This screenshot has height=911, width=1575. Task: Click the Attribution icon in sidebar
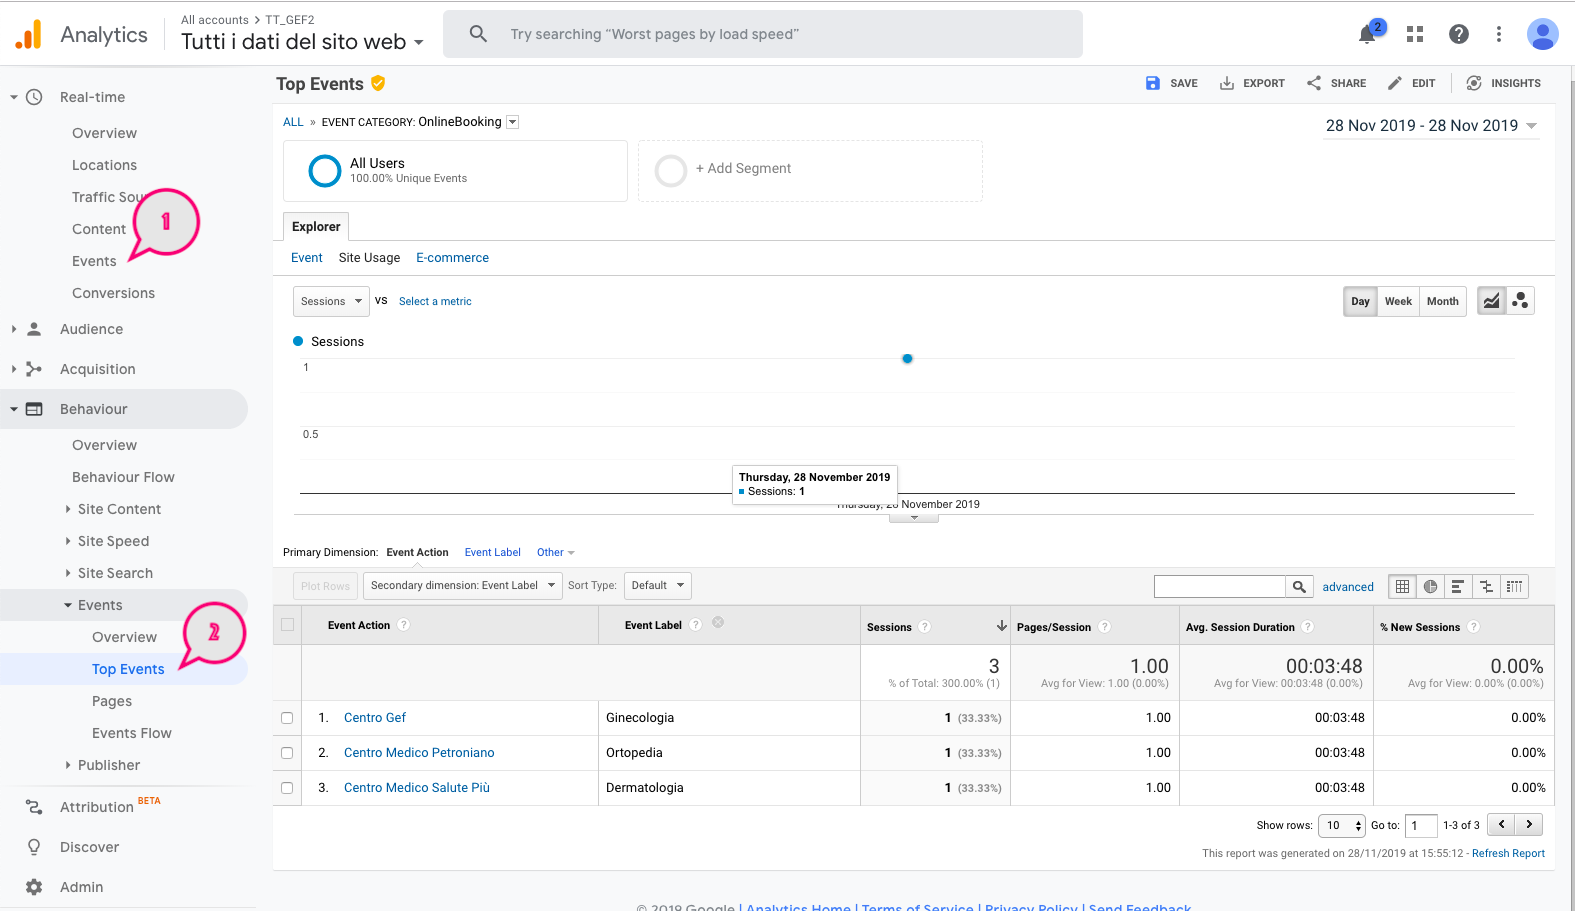coord(34,807)
